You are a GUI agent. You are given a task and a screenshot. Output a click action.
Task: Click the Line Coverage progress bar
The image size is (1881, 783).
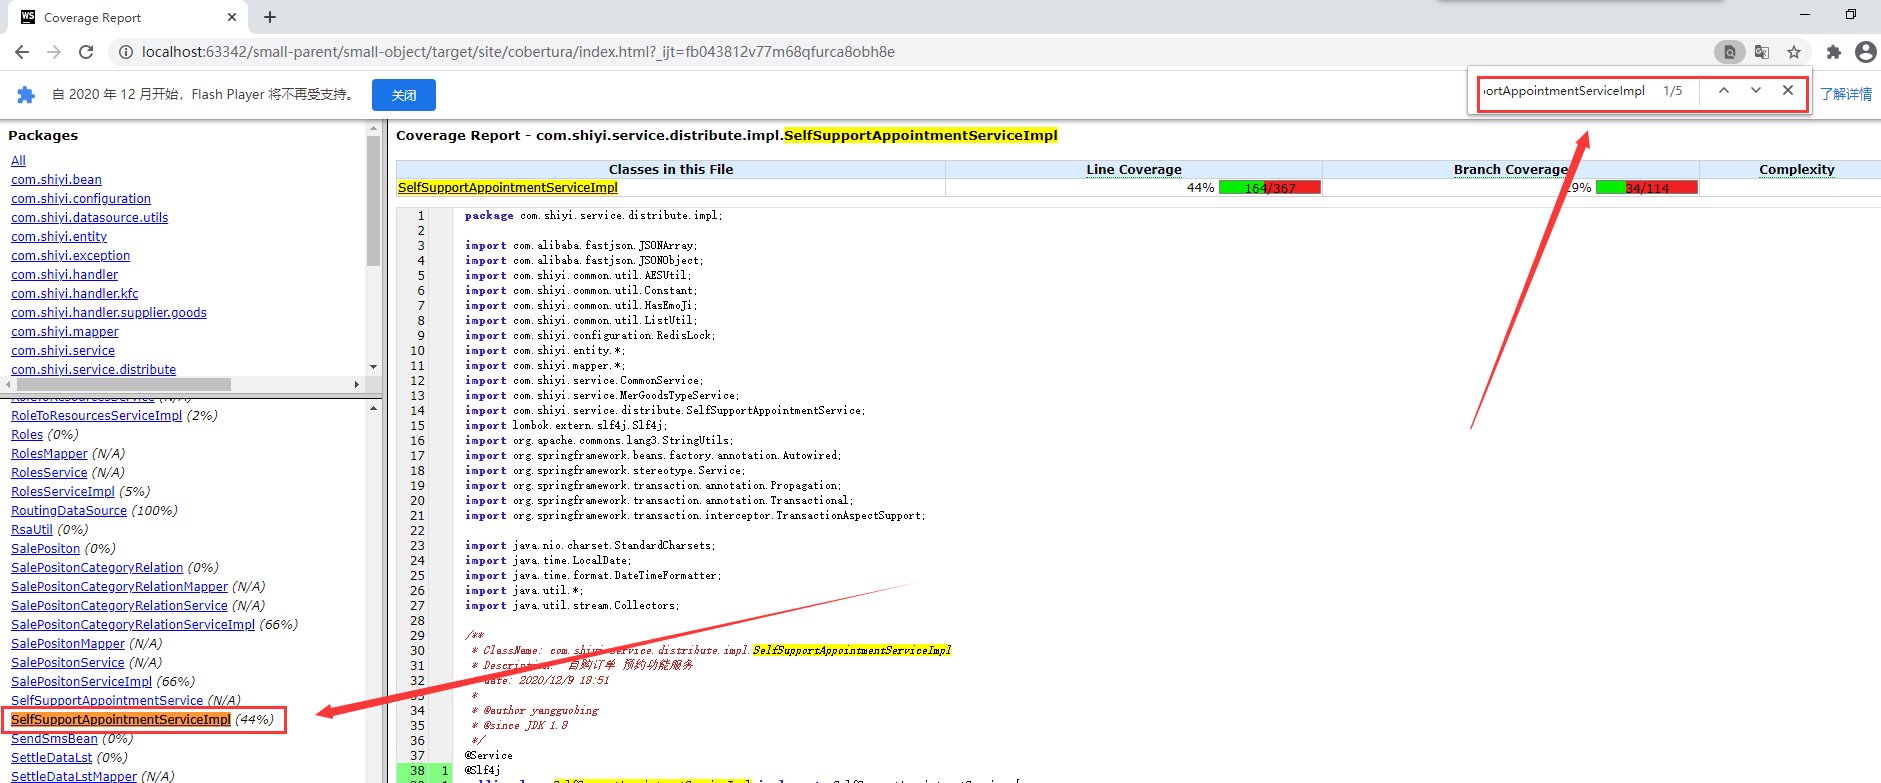1270,188
